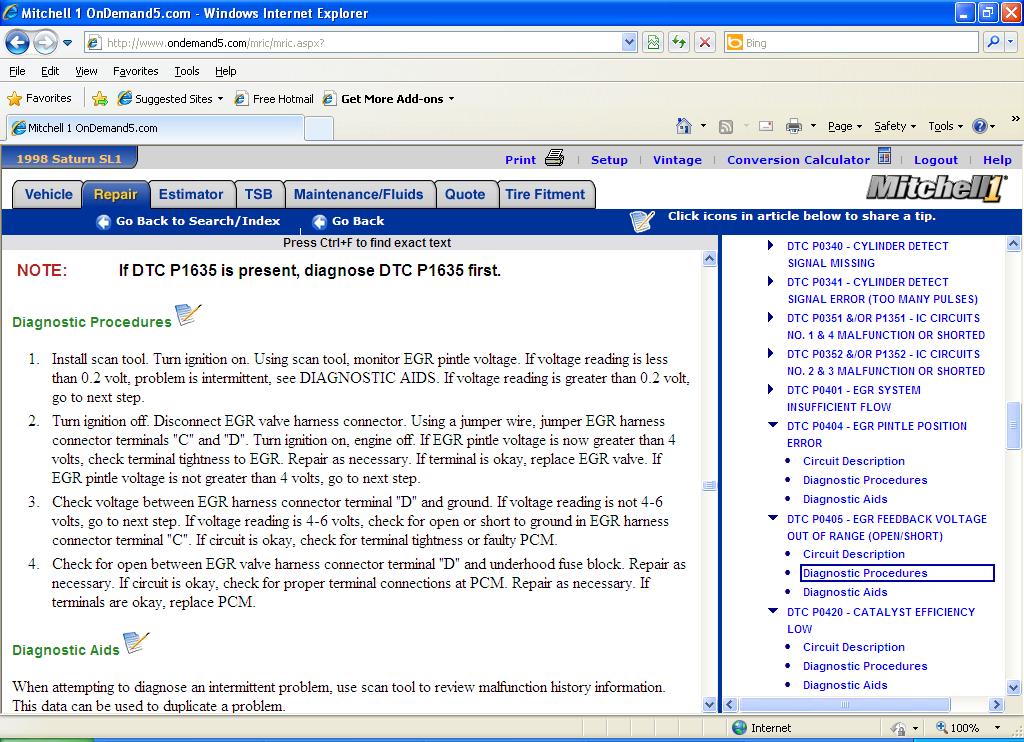Viewport: 1024px width, 742px height.
Task: Switch to the Estimator tab
Action: click(191, 195)
